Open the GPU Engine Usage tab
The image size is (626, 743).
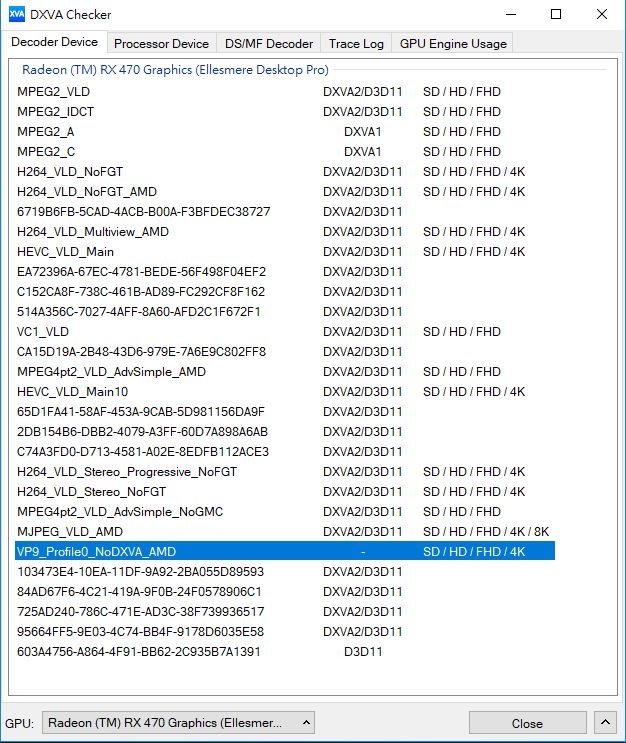[453, 44]
